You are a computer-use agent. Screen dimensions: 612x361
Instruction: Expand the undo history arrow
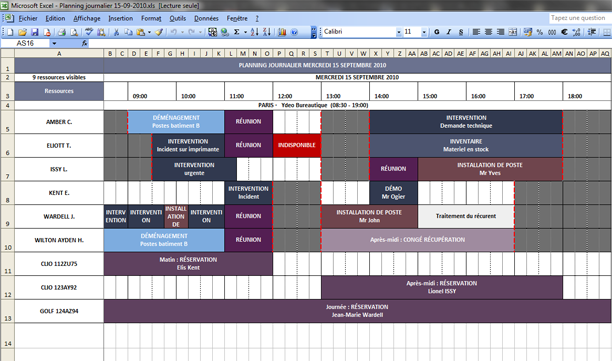(x=182, y=32)
